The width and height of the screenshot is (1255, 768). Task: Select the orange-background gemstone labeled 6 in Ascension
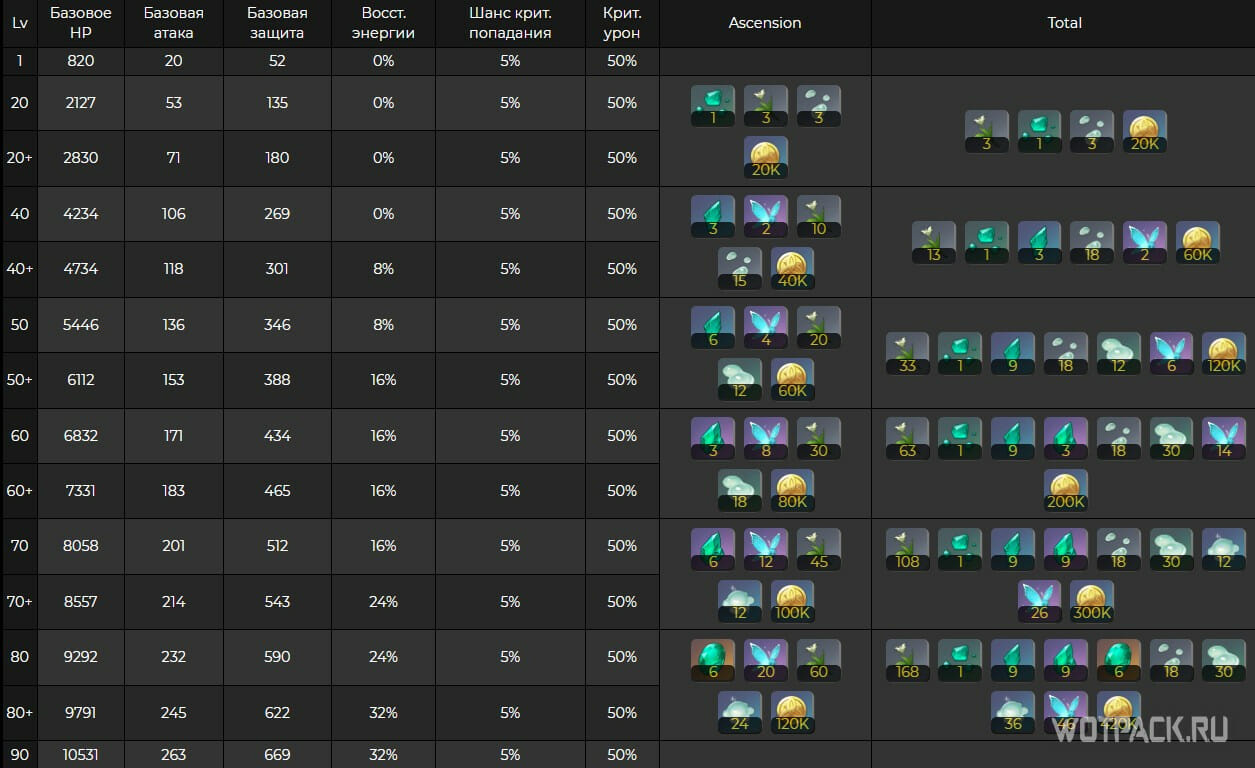coord(713,660)
